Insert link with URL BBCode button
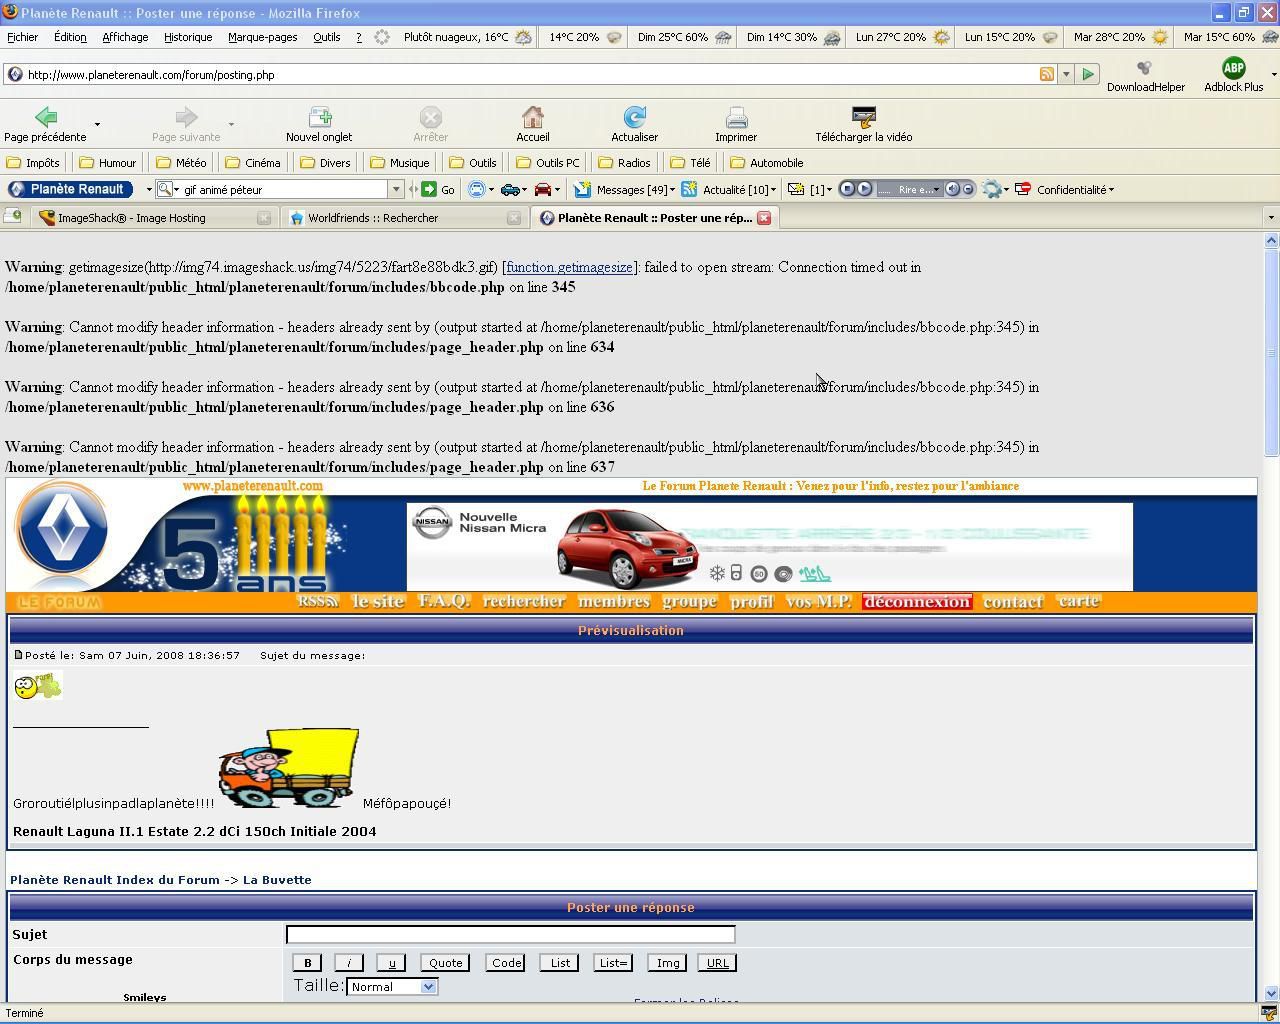Image resolution: width=1280 pixels, height=1024 pixels. click(x=717, y=963)
